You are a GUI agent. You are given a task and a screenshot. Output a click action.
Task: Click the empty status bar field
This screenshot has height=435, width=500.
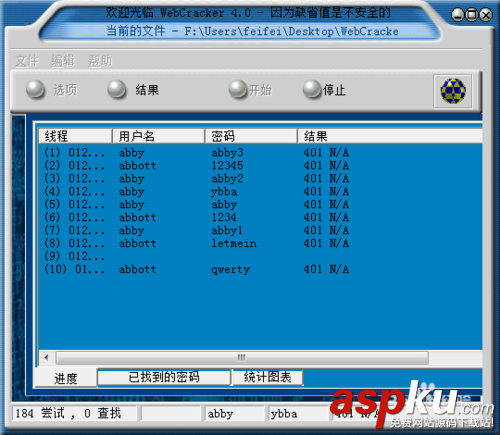click(171, 414)
